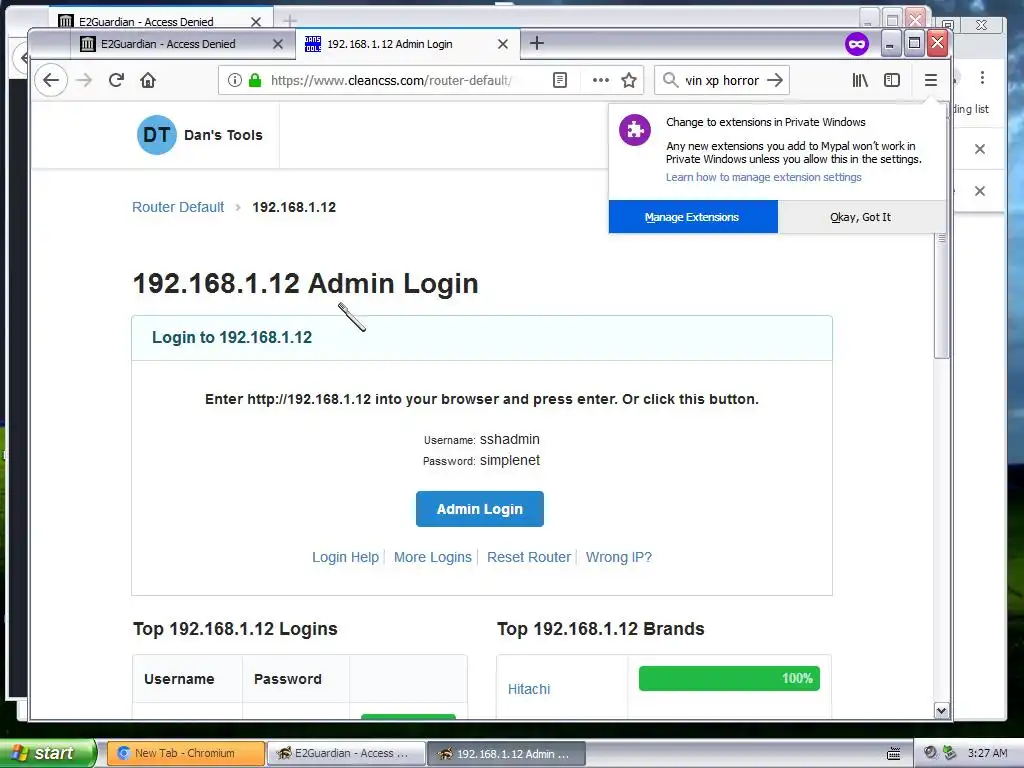Click the sshadmin username text

click(509, 440)
